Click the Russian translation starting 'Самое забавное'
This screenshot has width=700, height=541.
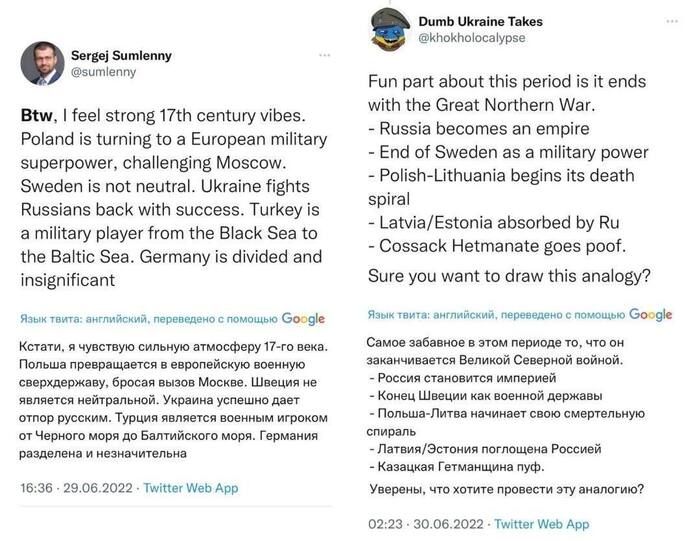508,416
